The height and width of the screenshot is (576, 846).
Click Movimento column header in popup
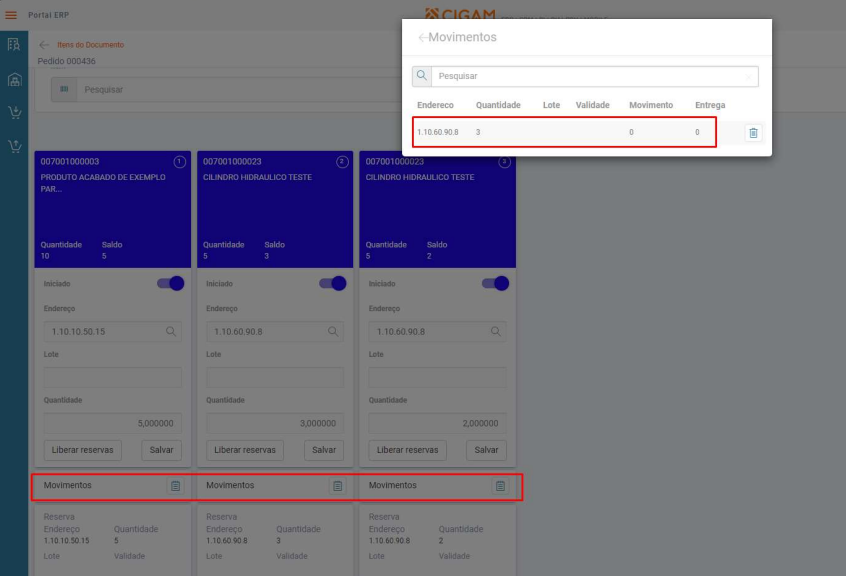(651, 105)
